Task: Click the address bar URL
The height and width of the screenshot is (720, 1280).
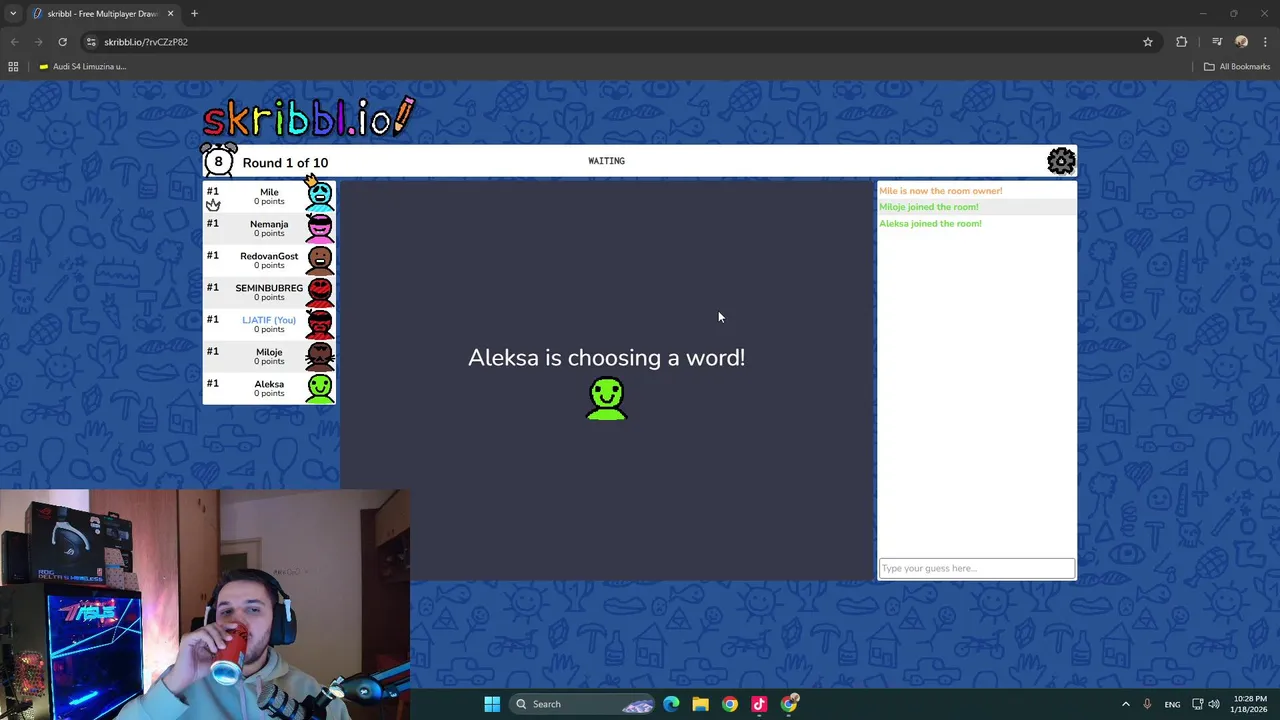Action: click(146, 42)
